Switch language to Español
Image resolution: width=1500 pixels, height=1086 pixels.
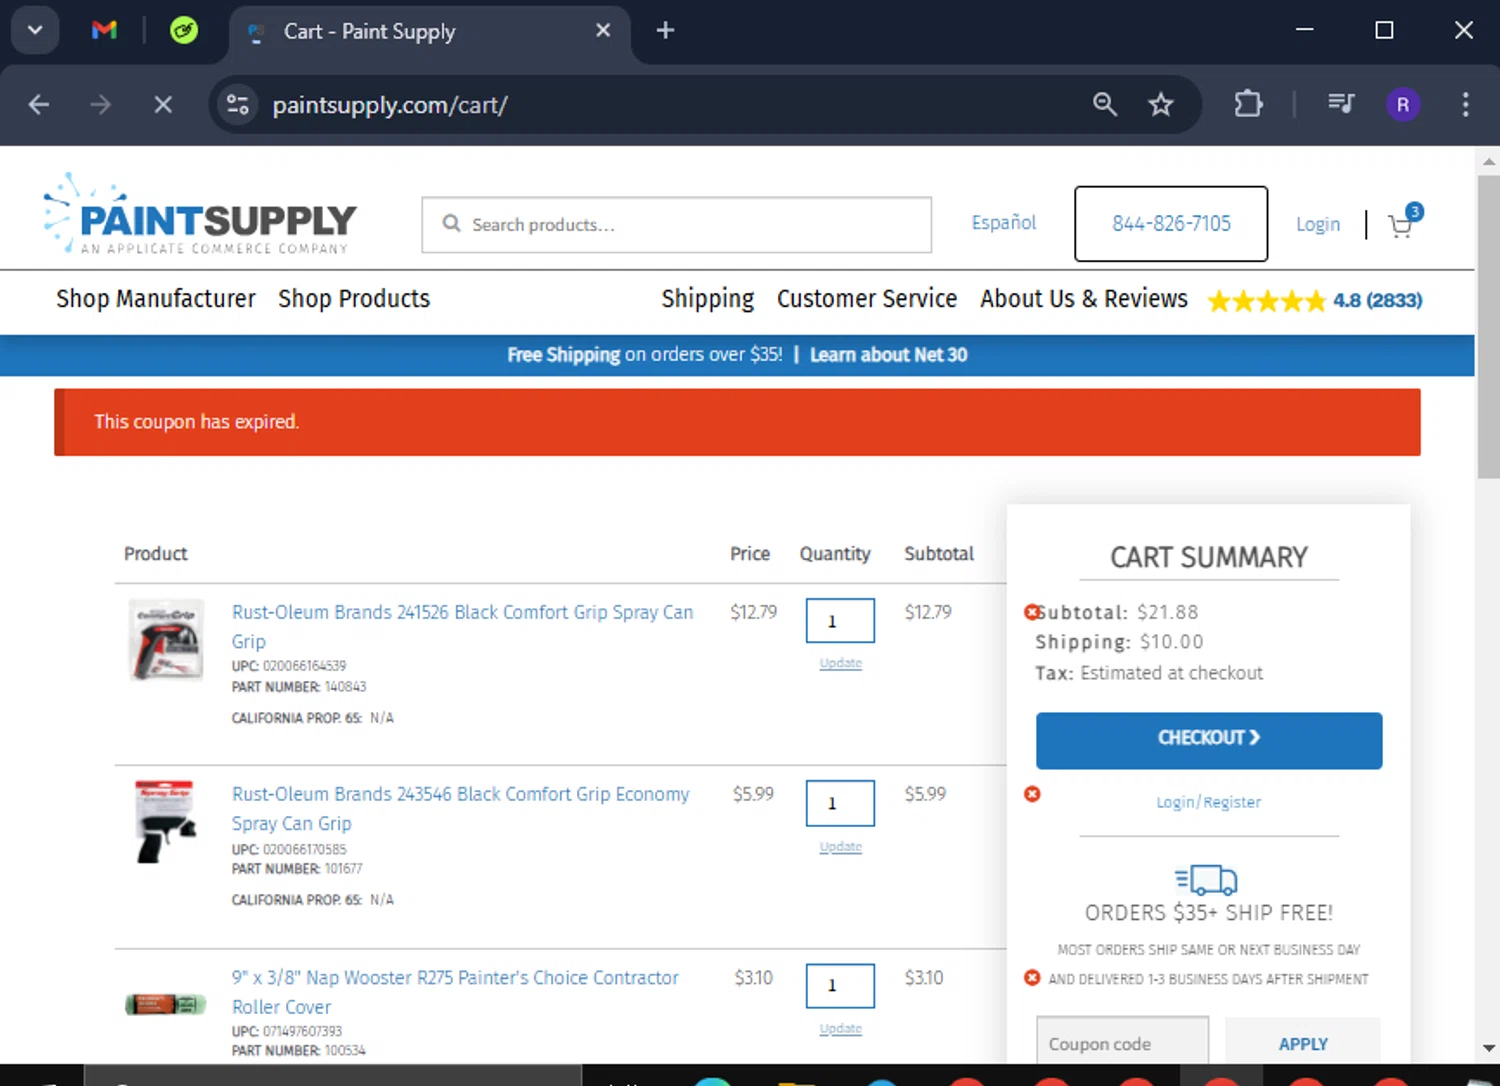[1004, 222]
